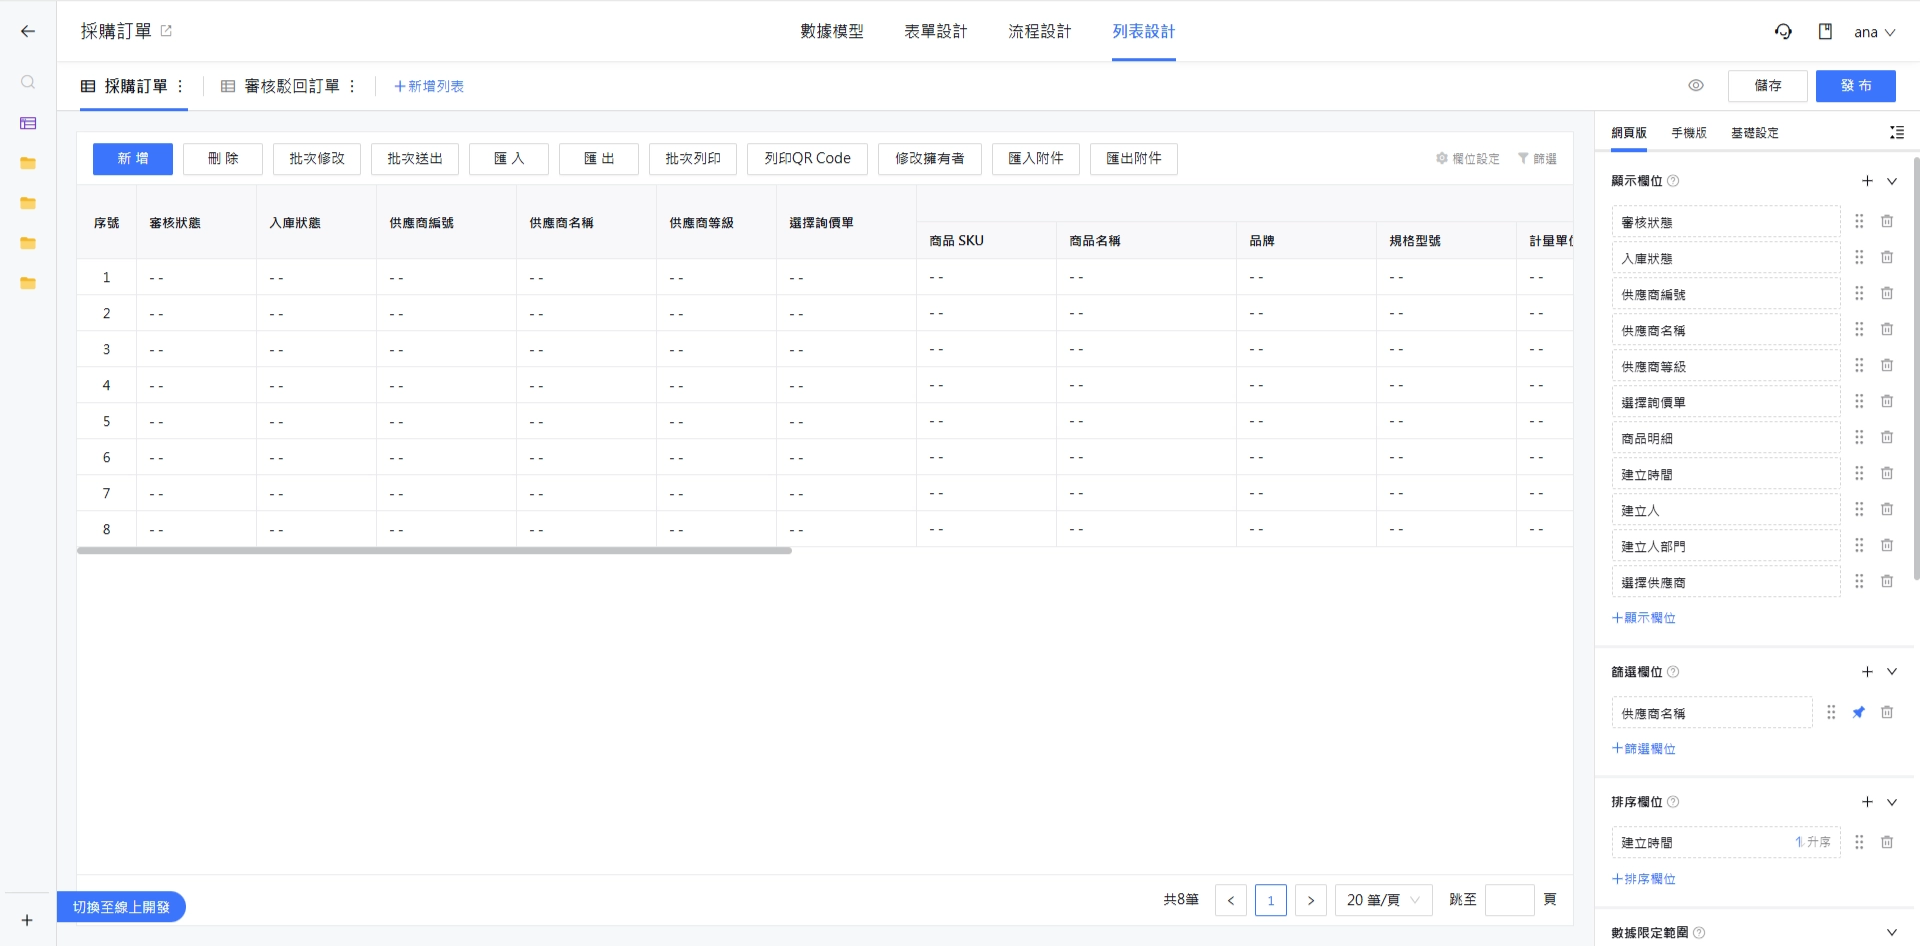Open the more options dots for 審核駁回訂單

tap(352, 86)
